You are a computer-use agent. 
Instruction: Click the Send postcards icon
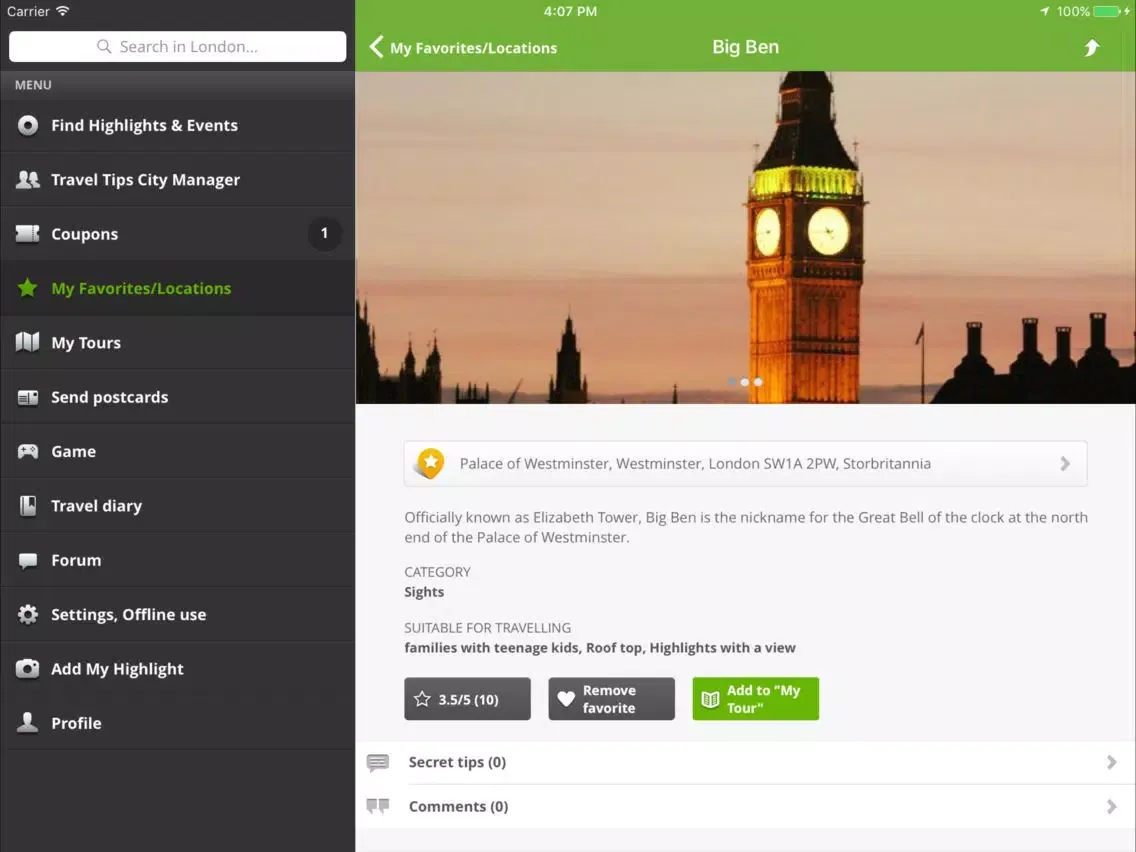pos(28,397)
